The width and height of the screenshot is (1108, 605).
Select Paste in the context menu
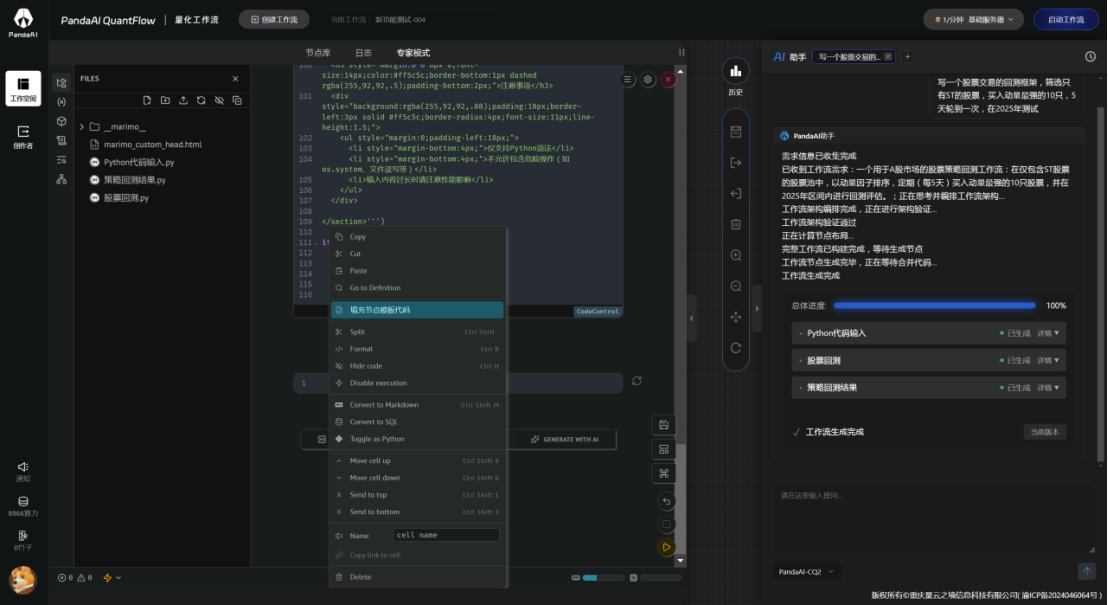coord(417,271)
